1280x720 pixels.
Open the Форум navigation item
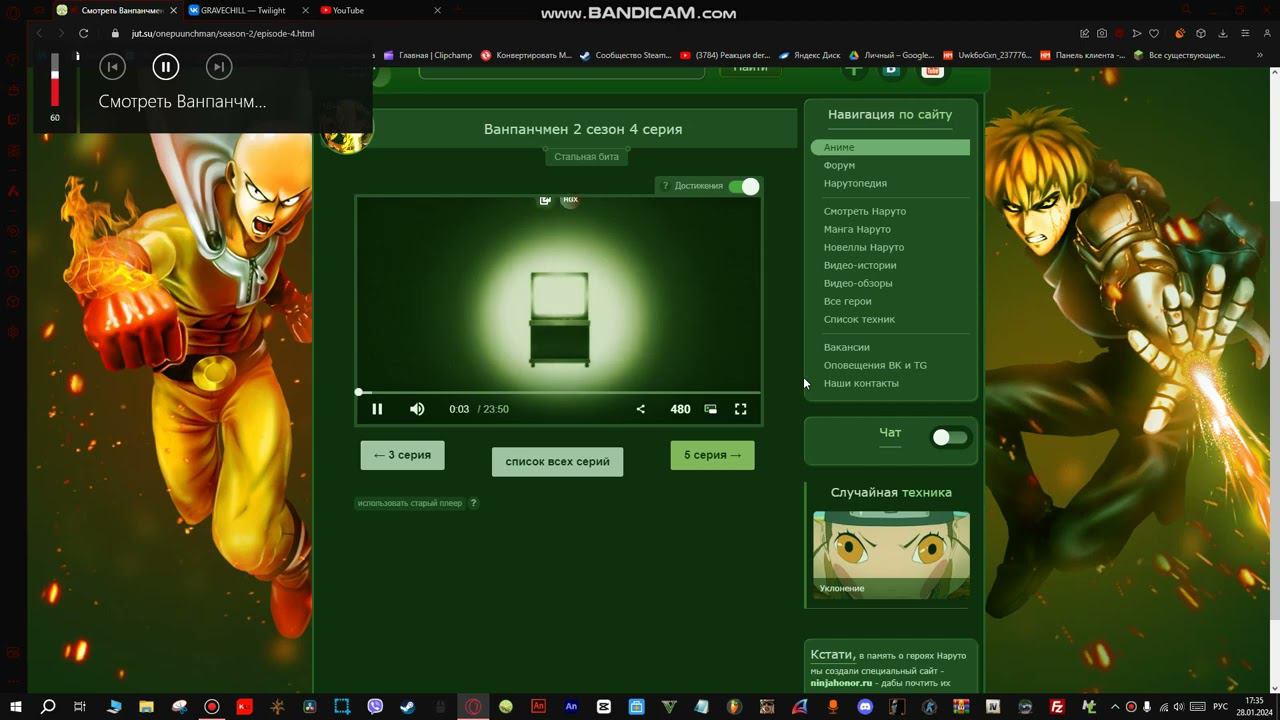coord(839,165)
